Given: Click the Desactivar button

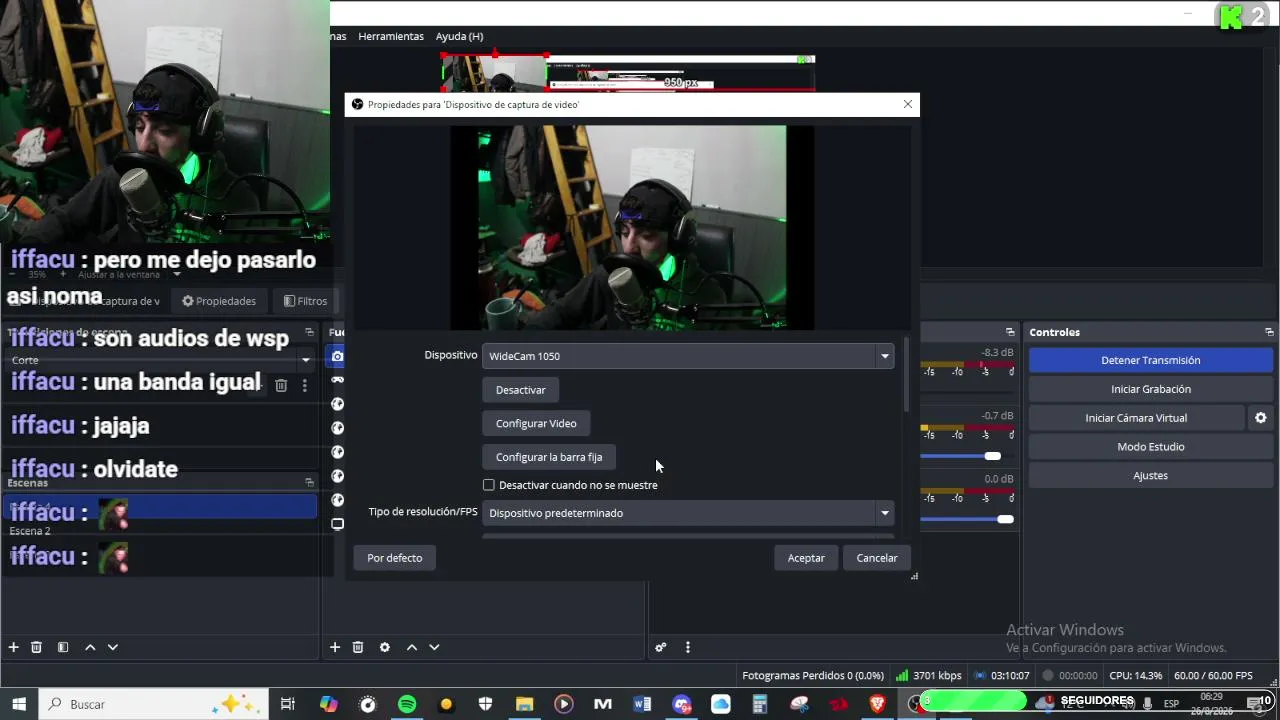Looking at the screenshot, I should (x=521, y=390).
